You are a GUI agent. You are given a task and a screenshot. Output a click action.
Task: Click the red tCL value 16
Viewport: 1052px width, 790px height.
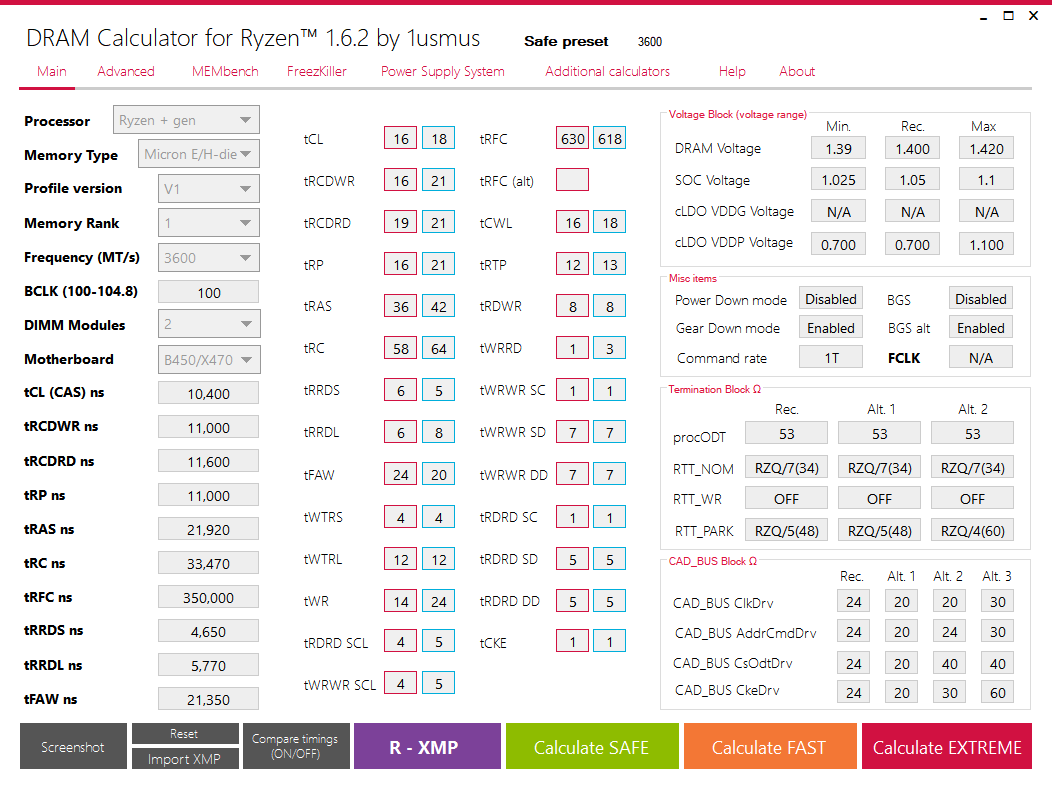click(x=401, y=138)
